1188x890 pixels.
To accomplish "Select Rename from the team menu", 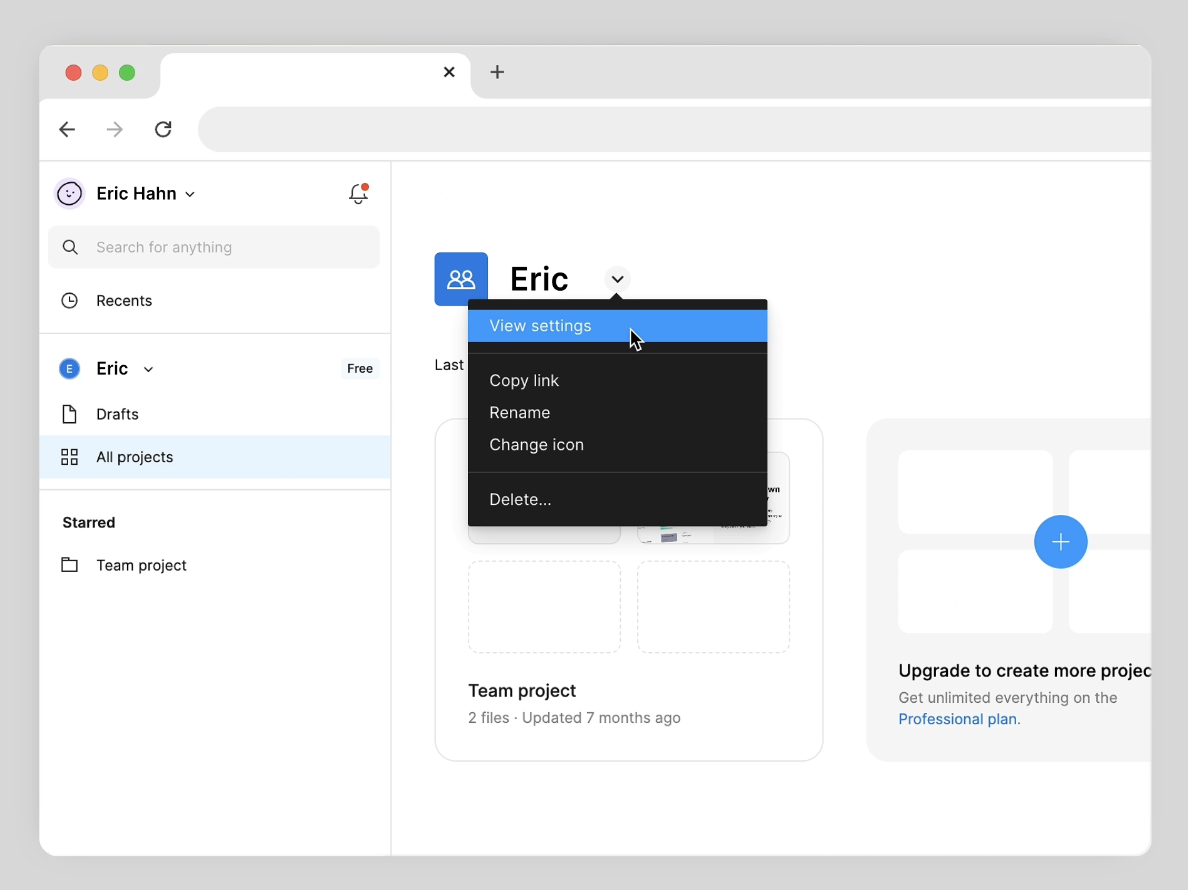I will pyautogui.click(x=519, y=413).
